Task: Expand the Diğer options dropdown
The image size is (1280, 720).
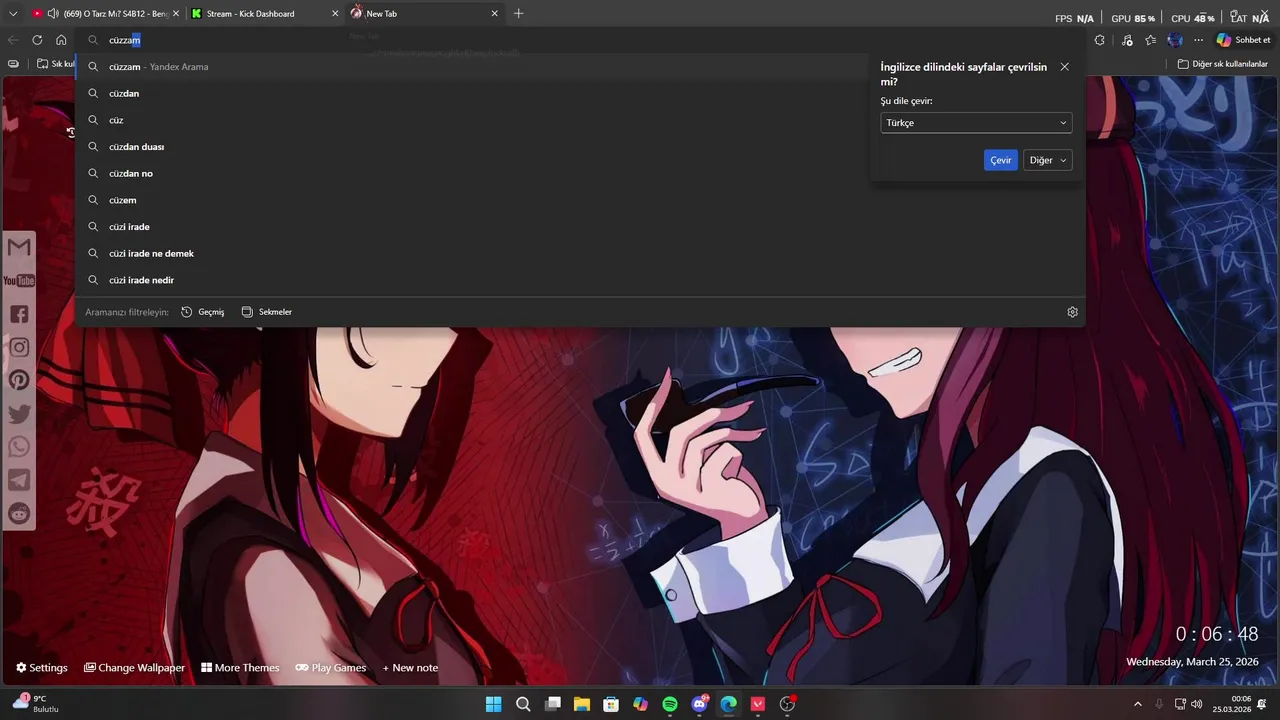Action: (1048, 160)
